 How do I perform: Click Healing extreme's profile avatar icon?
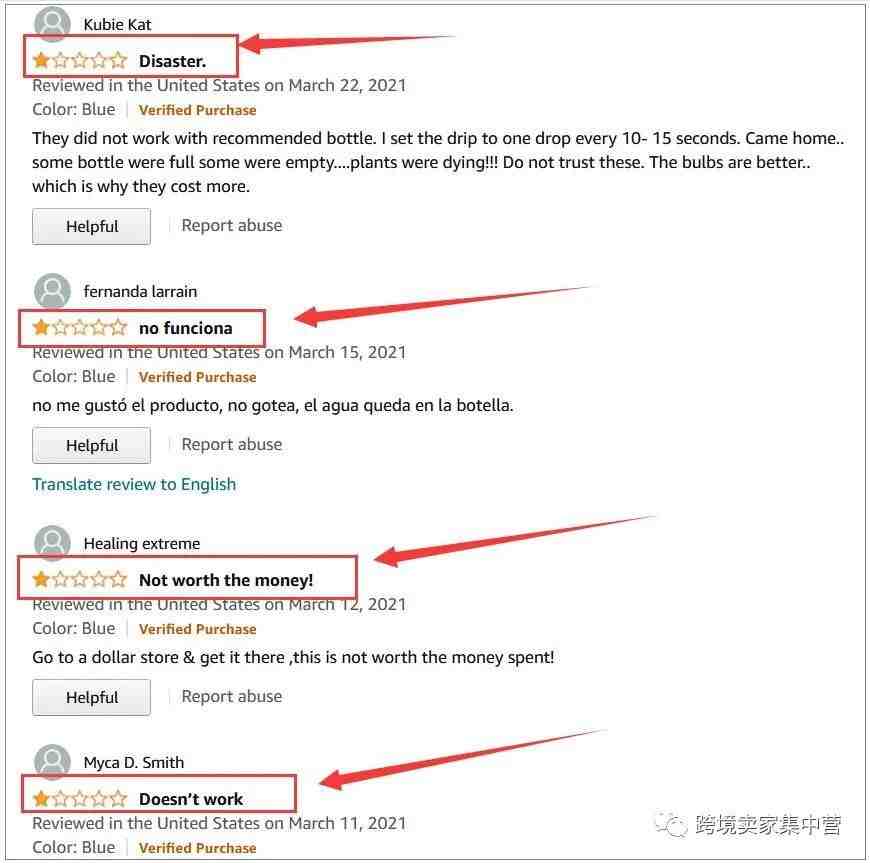(x=52, y=543)
